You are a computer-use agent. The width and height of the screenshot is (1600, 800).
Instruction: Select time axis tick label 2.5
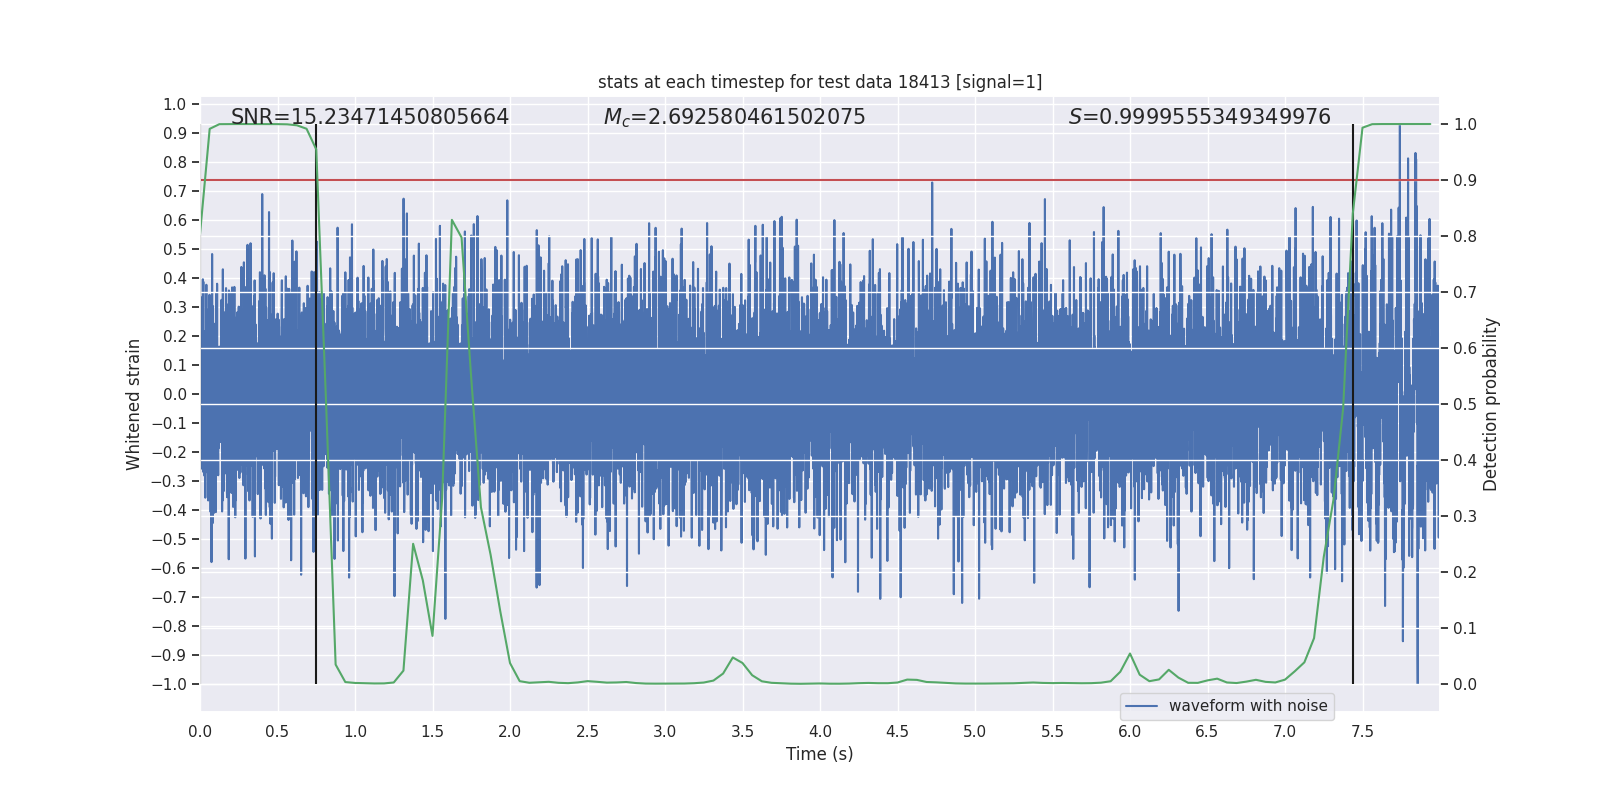pos(588,731)
